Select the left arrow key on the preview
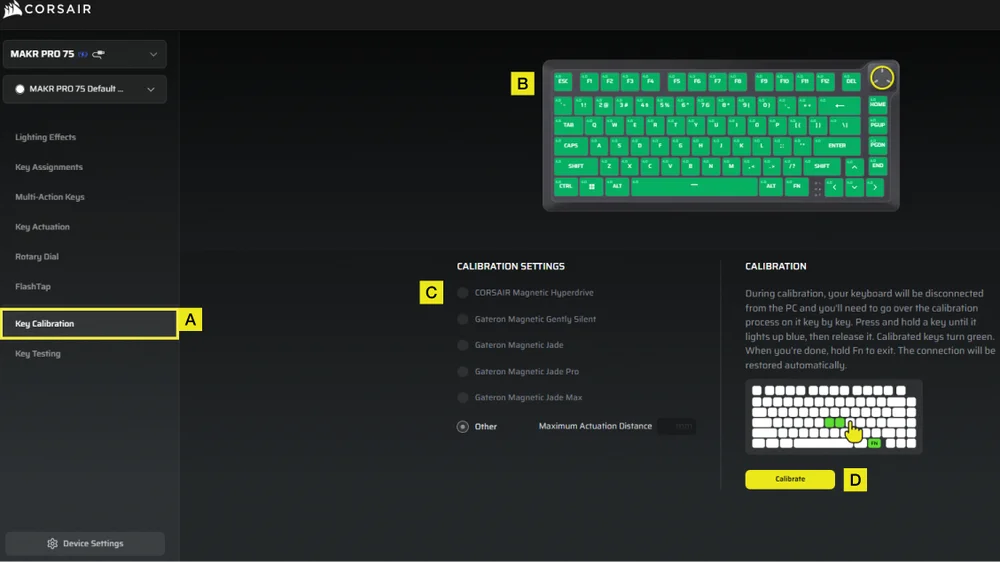This screenshot has width=1000, height=562. (834, 187)
